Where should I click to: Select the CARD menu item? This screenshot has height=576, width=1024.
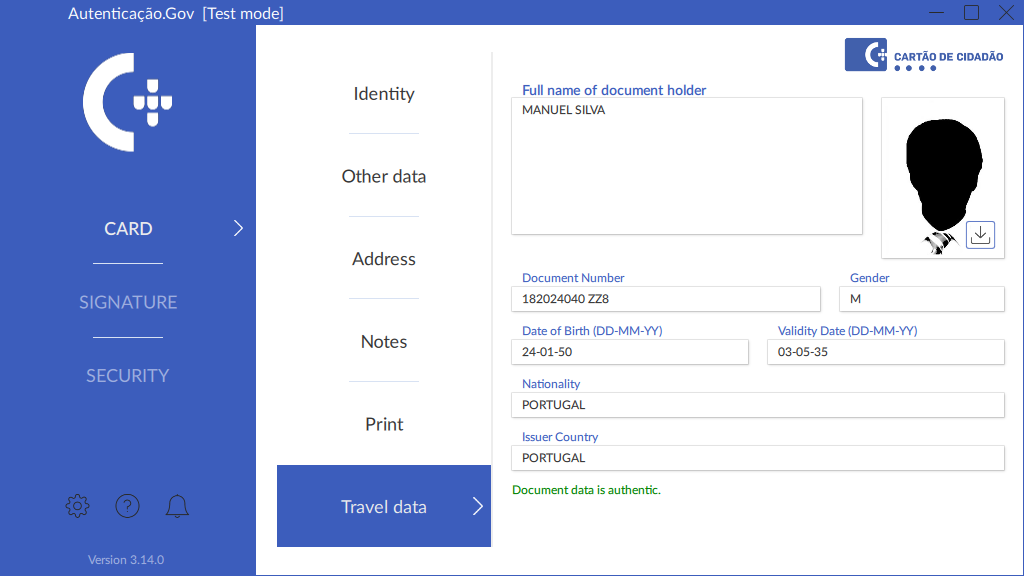pyautogui.click(x=128, y=229)
